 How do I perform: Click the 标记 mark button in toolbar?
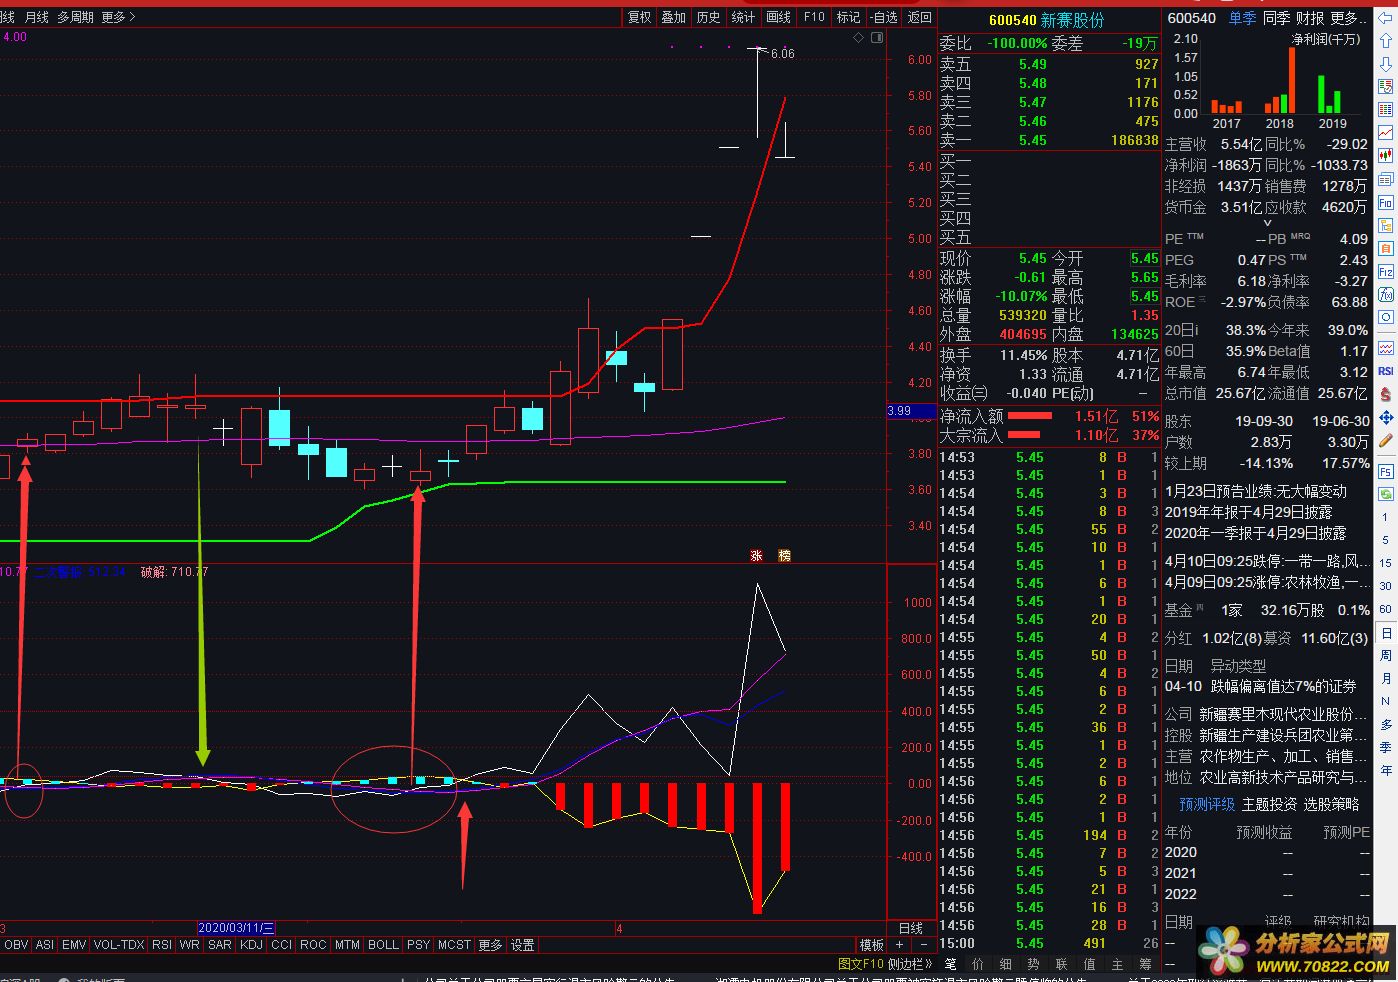848,17
